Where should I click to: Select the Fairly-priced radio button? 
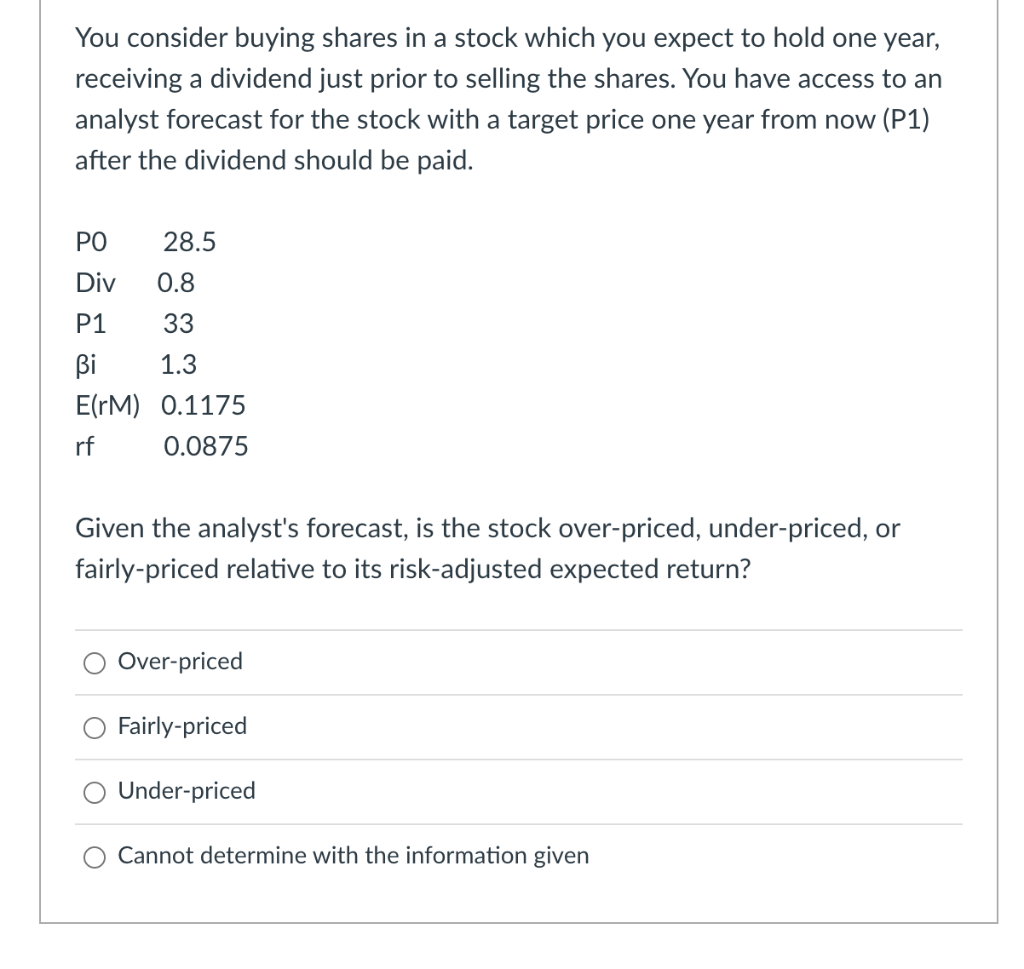click(94, 727)
